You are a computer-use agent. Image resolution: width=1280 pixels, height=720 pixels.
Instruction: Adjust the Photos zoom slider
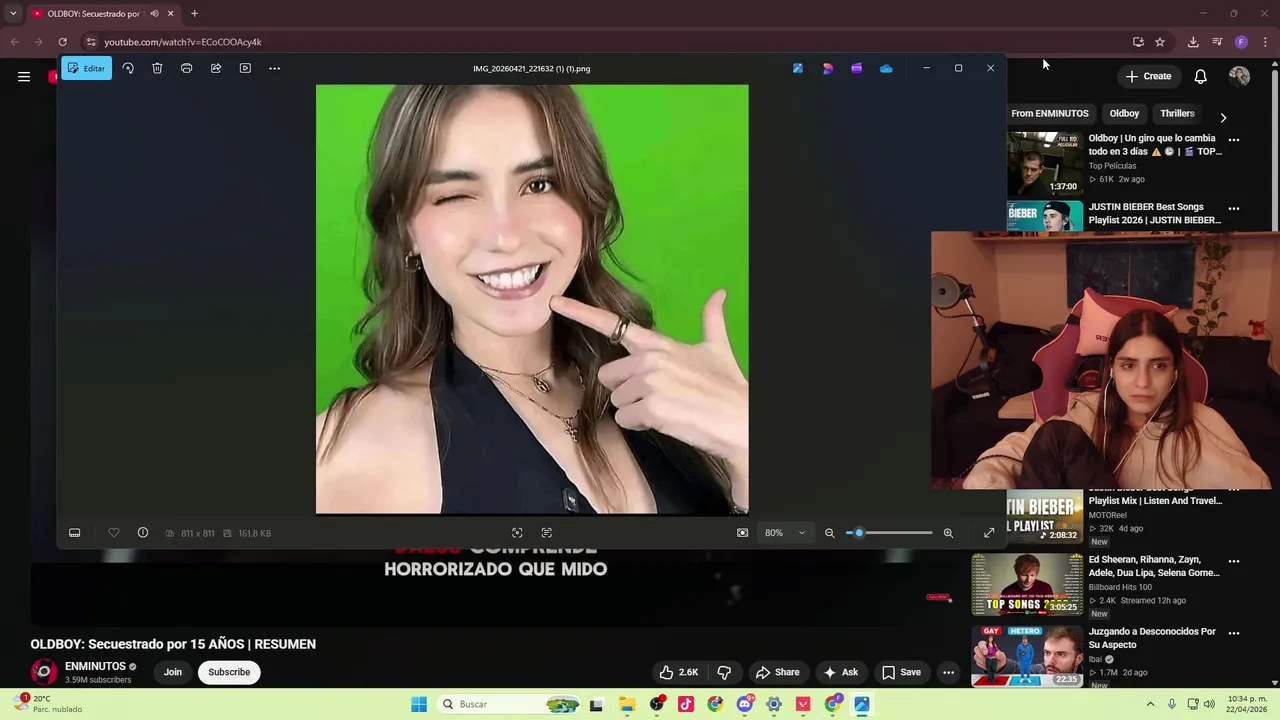(x=889, y=533)
